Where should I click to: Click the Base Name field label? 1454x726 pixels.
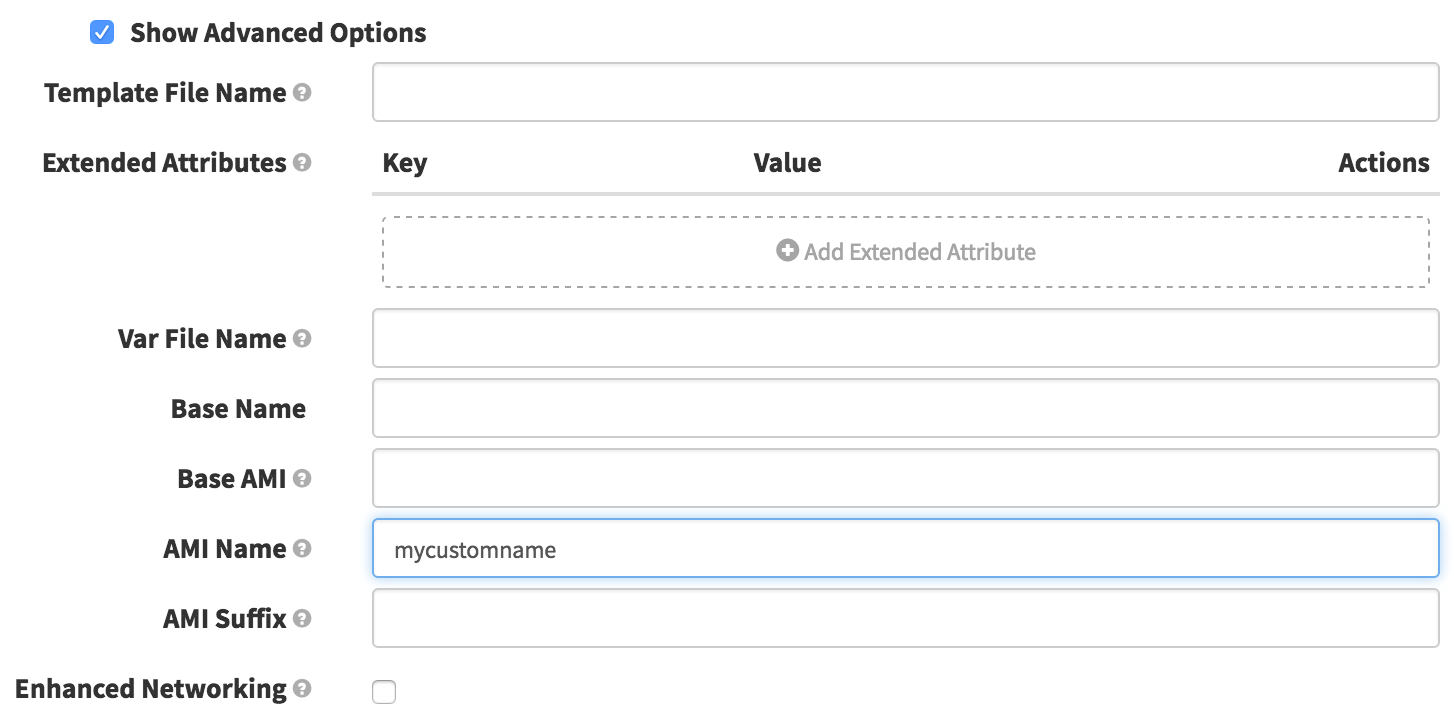[x=238, y=409]
